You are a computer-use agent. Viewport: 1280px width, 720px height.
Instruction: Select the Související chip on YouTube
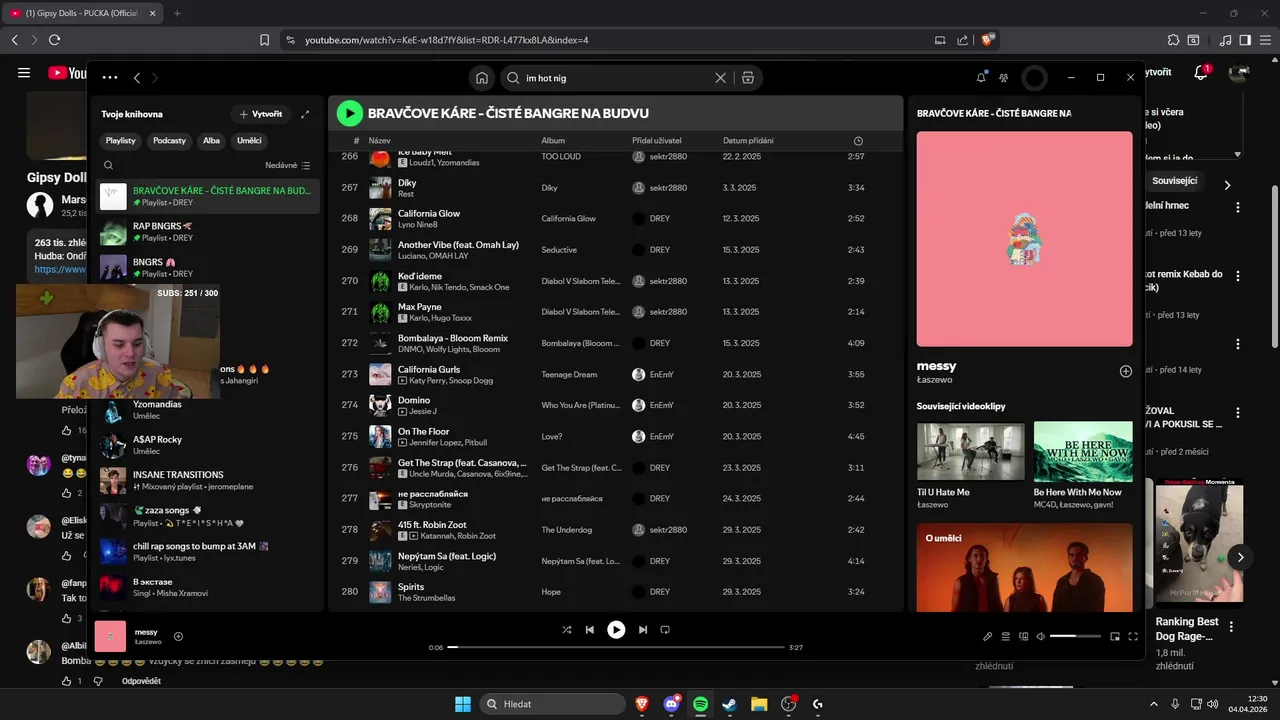pos(1175,182)
